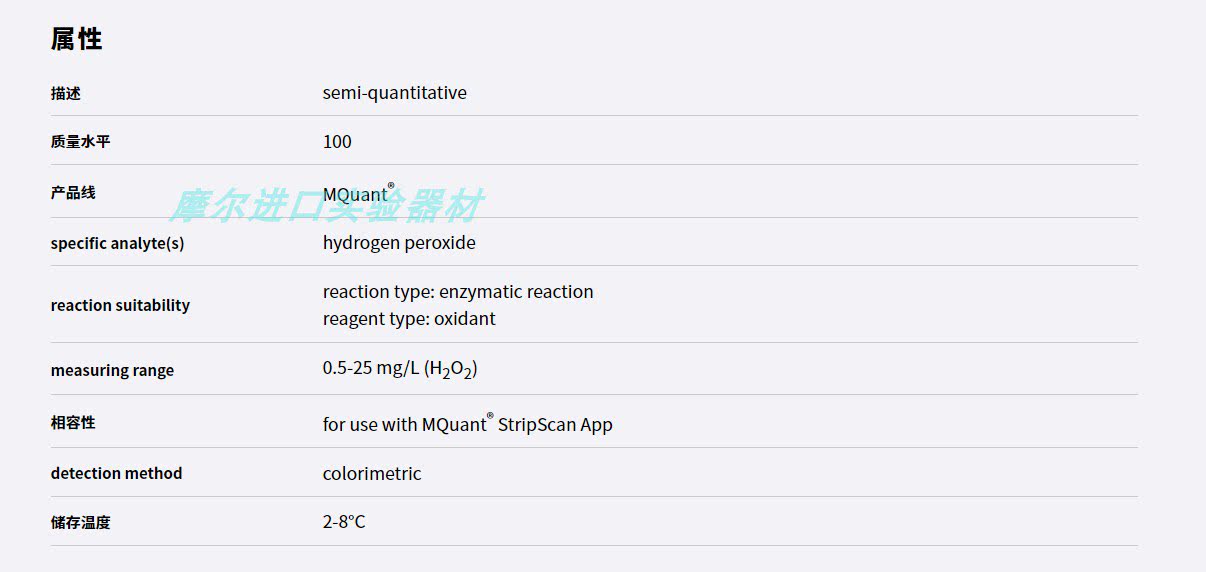This screenshot has height=572, width=1206.
Task: Select the hydrogen peroxide value
Action: click(x=399, y=243)
